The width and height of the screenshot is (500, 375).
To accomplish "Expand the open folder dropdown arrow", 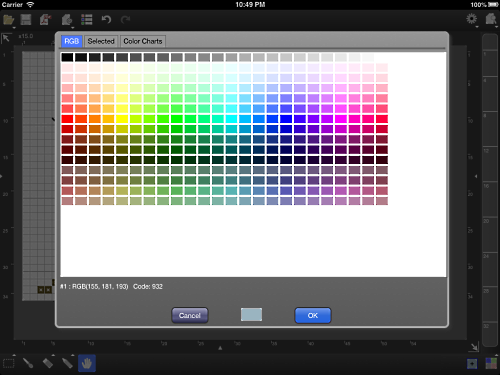I will click(14, 27).
